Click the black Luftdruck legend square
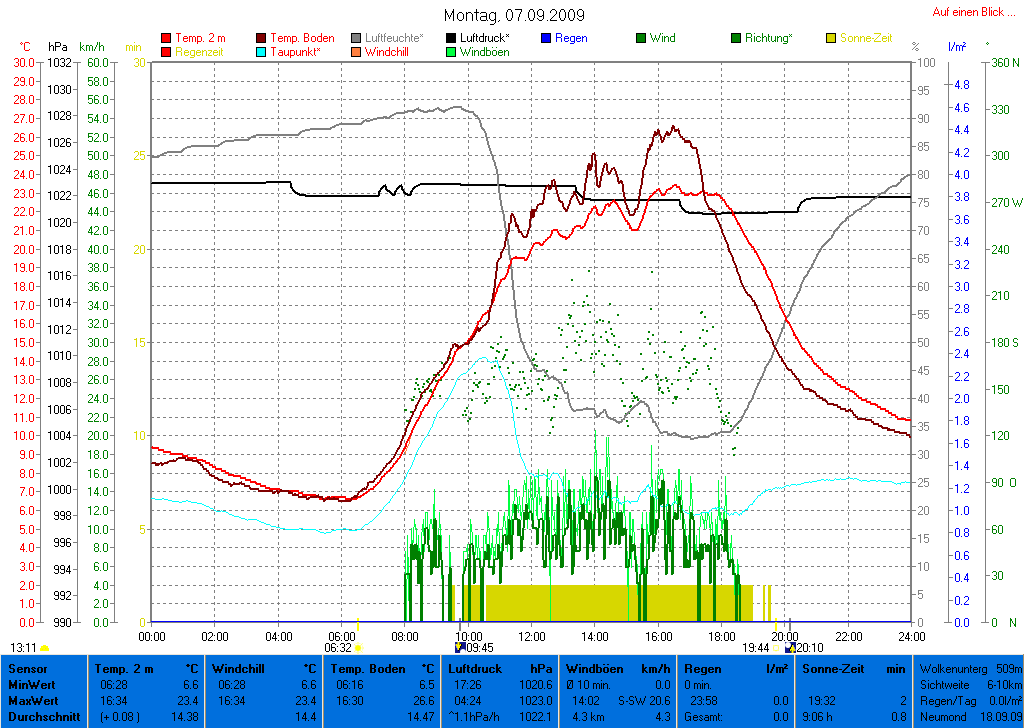Screen dimensions: 1024x728 click(x=452, y=38)
